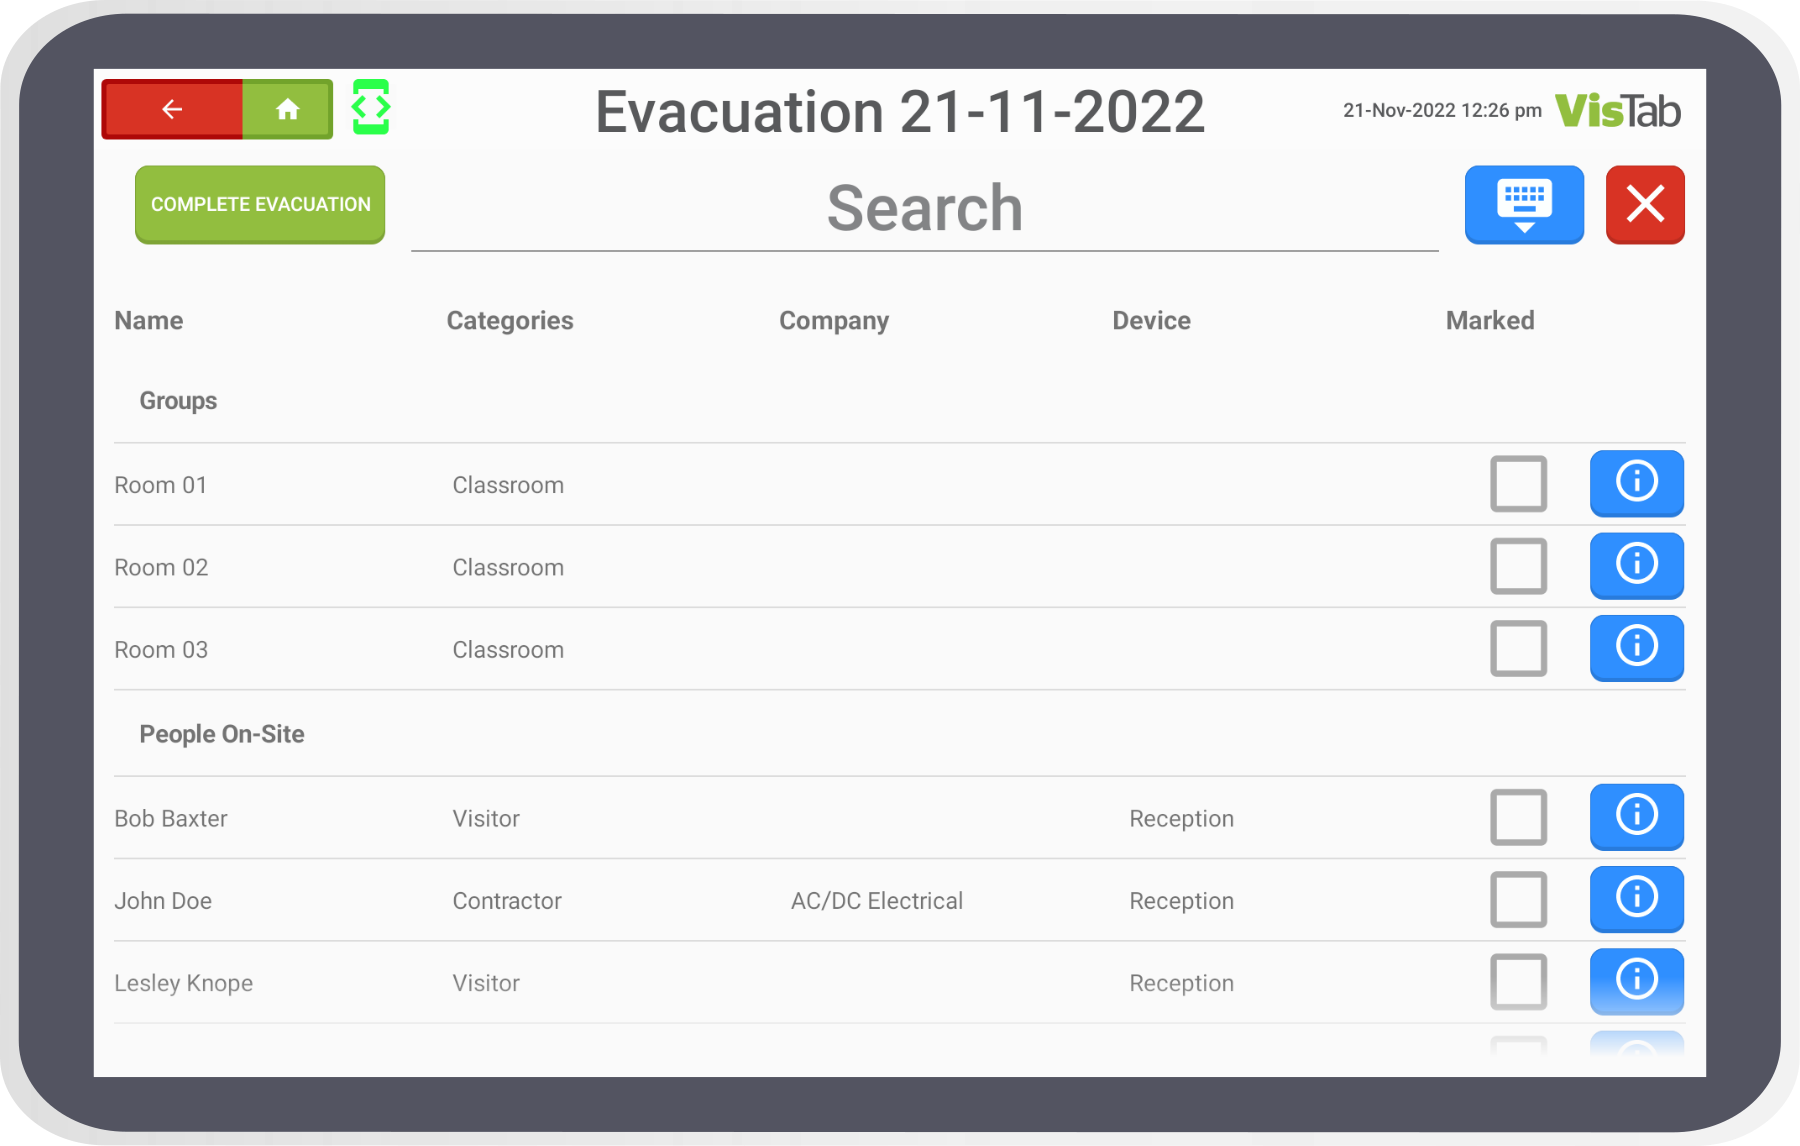Mark Room 01 as evacuated

(1518, 484)
